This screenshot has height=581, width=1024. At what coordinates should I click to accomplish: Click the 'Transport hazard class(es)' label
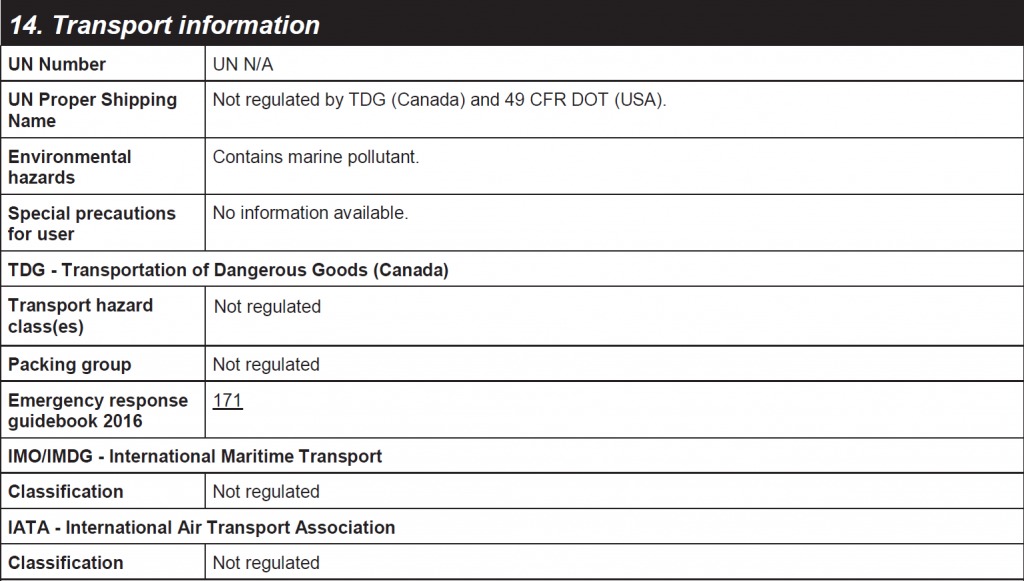coord(80,316)
